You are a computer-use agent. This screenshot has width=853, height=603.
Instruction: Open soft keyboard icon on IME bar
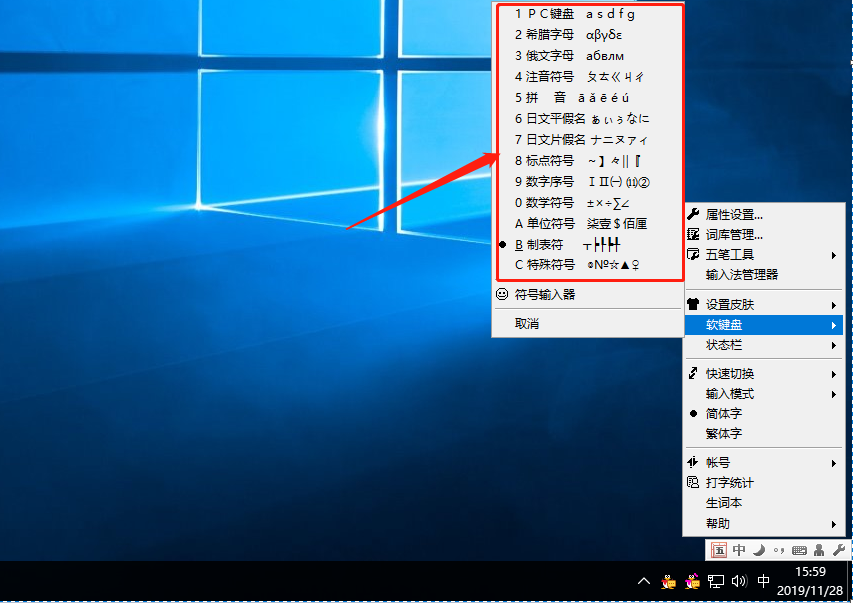[x=799, y=550]
